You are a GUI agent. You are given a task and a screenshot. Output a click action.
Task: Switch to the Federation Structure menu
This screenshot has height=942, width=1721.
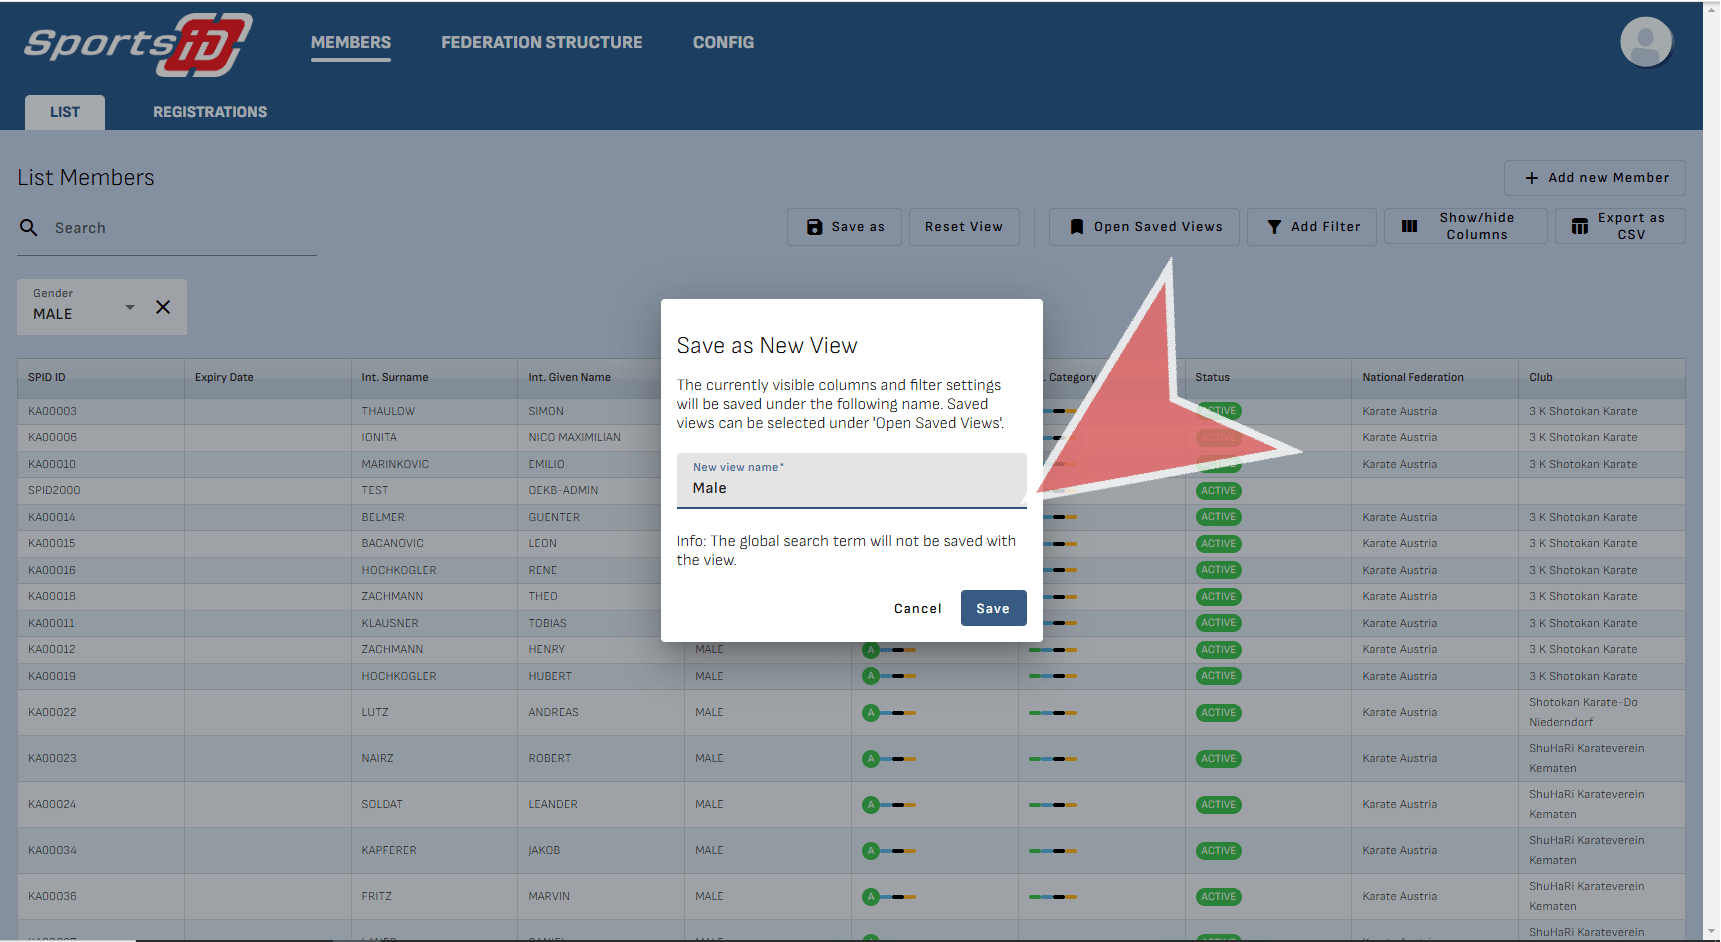541,43
